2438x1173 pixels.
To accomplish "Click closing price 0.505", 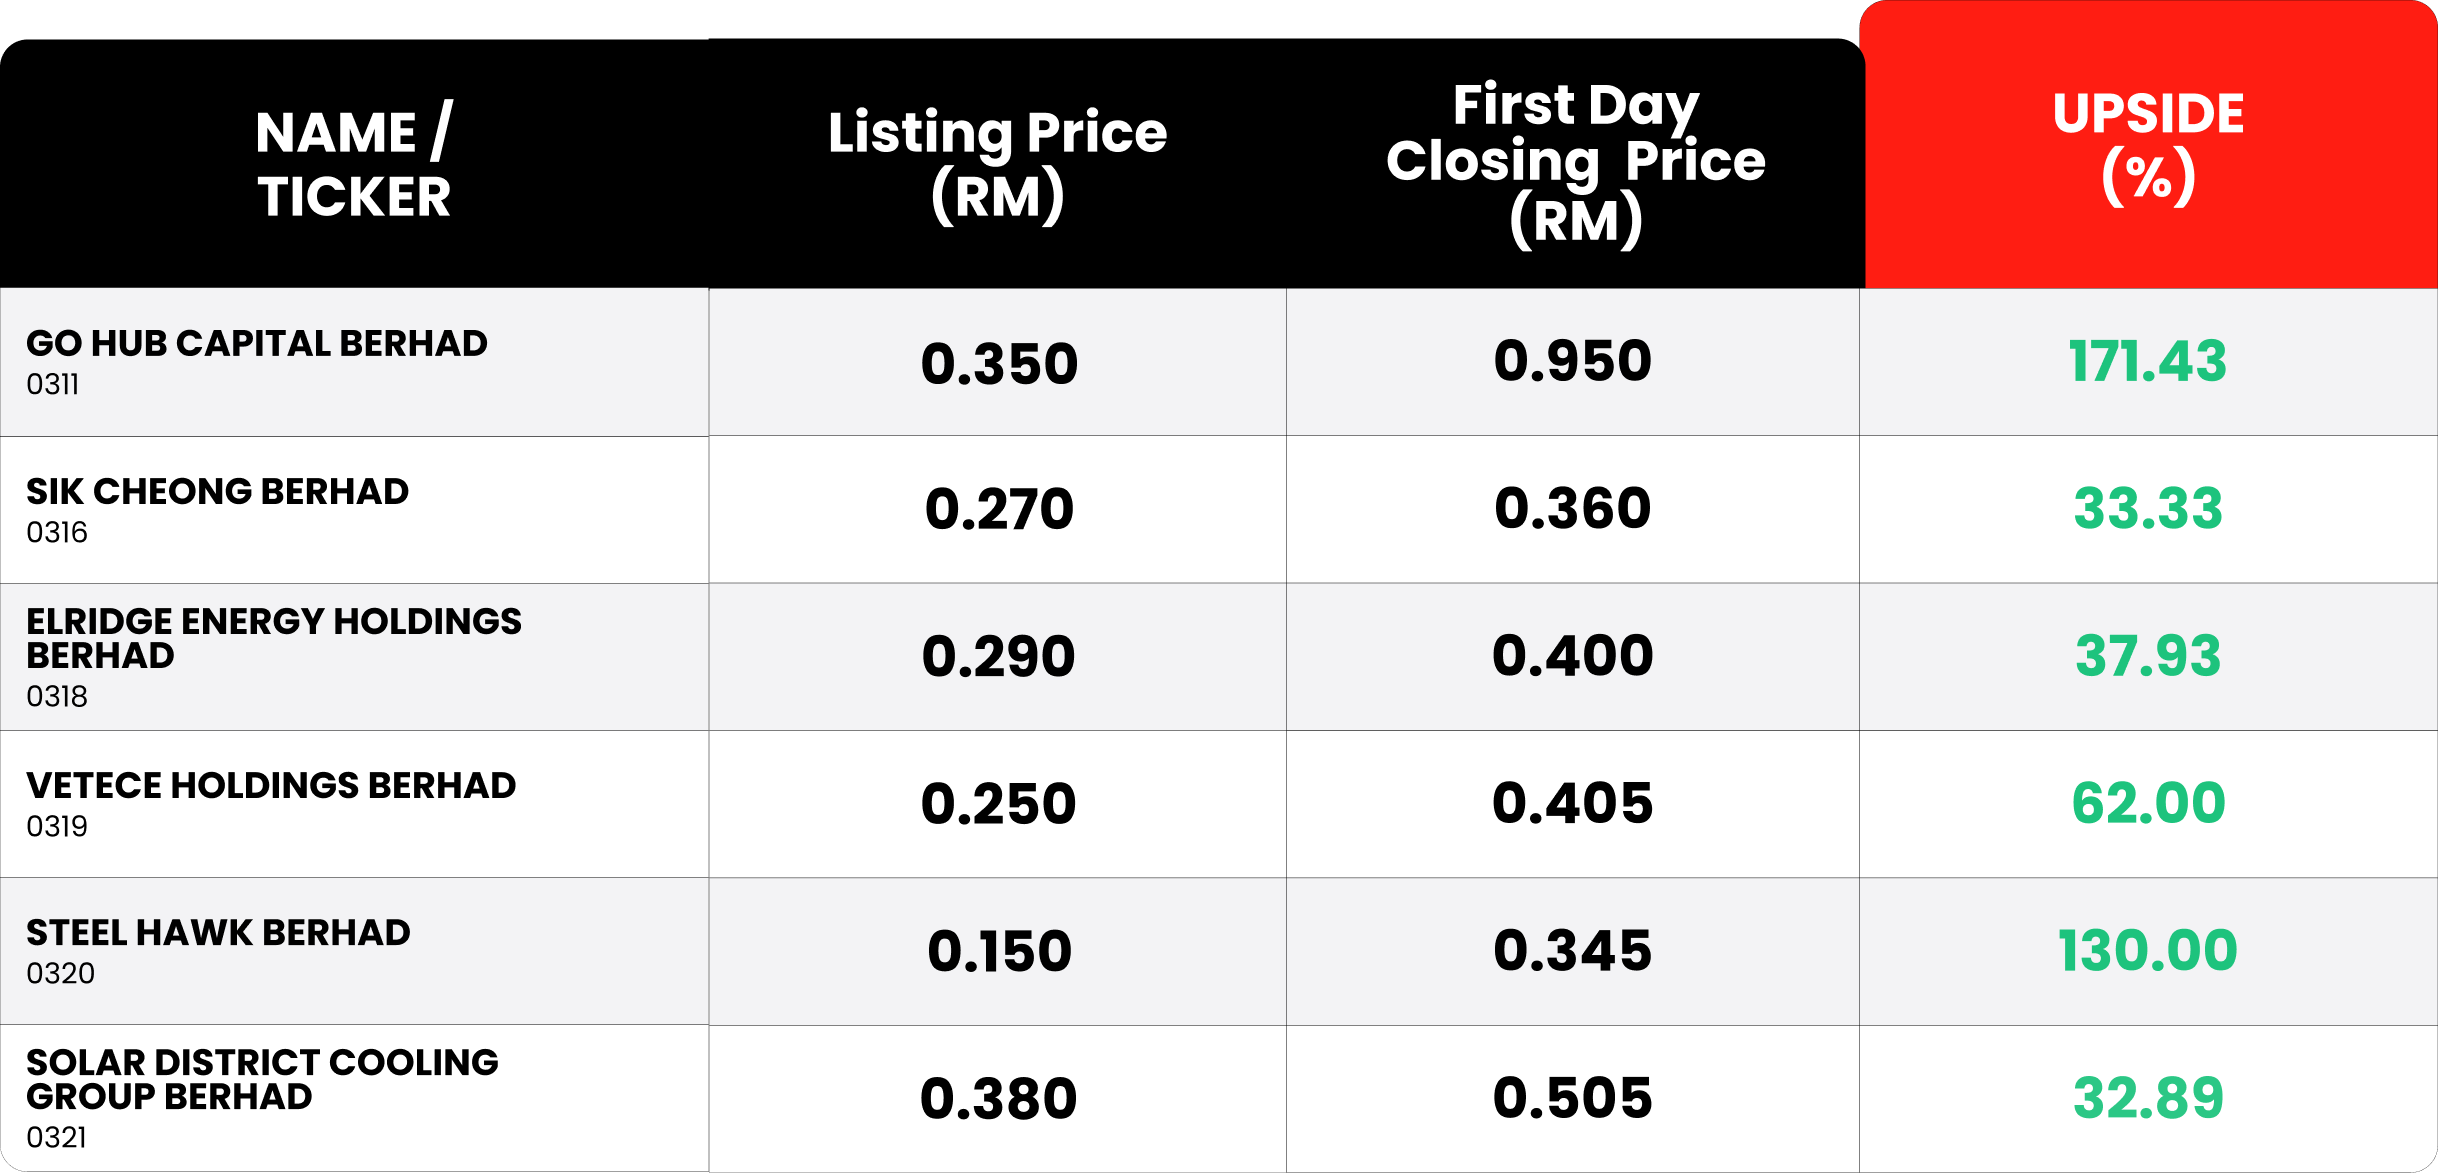I will click(x=1572, y=1097).
